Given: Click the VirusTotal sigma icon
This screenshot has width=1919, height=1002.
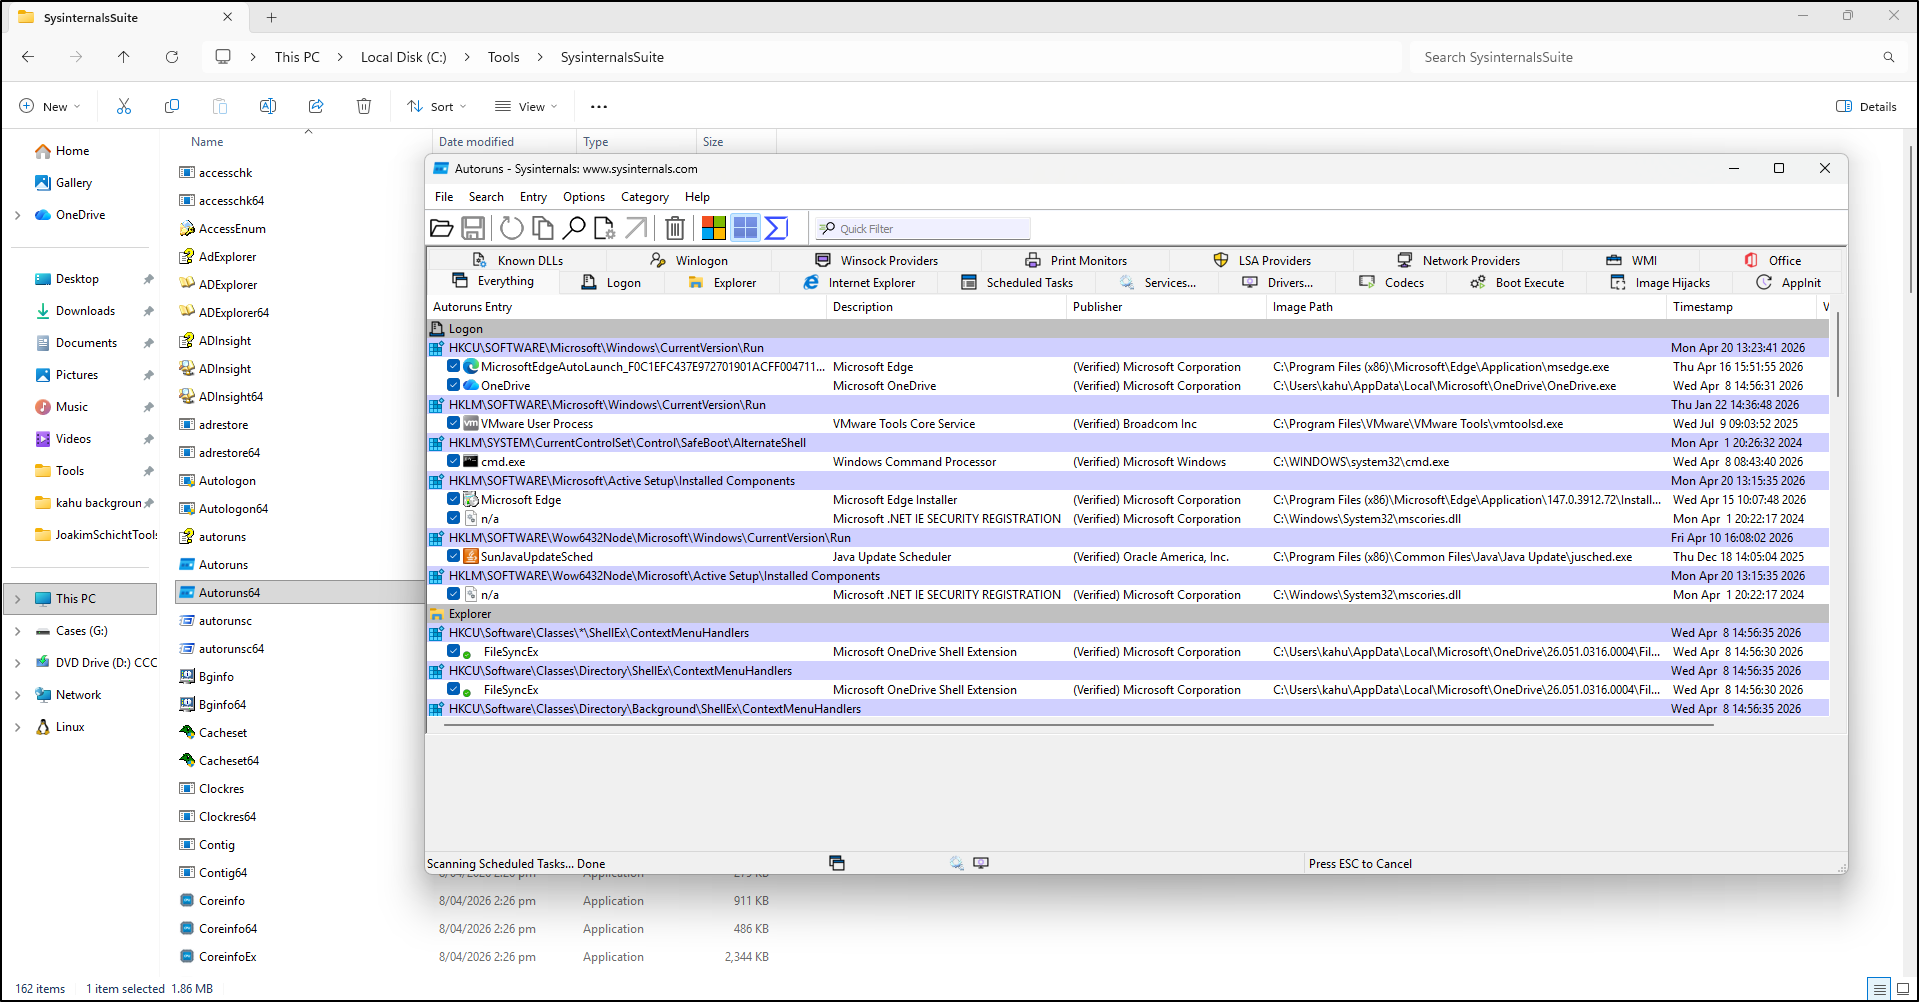Looking at the screenshot, I should pos(777,228).
